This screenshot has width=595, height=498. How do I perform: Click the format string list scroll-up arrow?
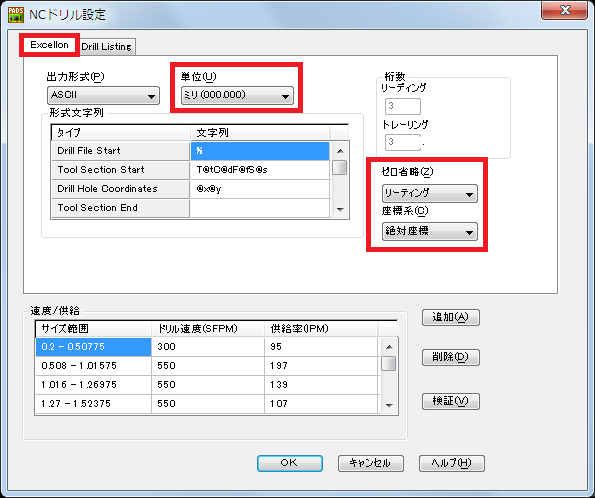tap(340, 151)
